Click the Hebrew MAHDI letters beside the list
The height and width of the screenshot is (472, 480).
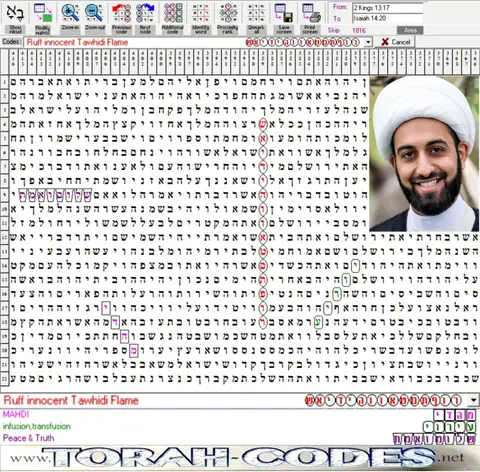click(x=455, y=415)
